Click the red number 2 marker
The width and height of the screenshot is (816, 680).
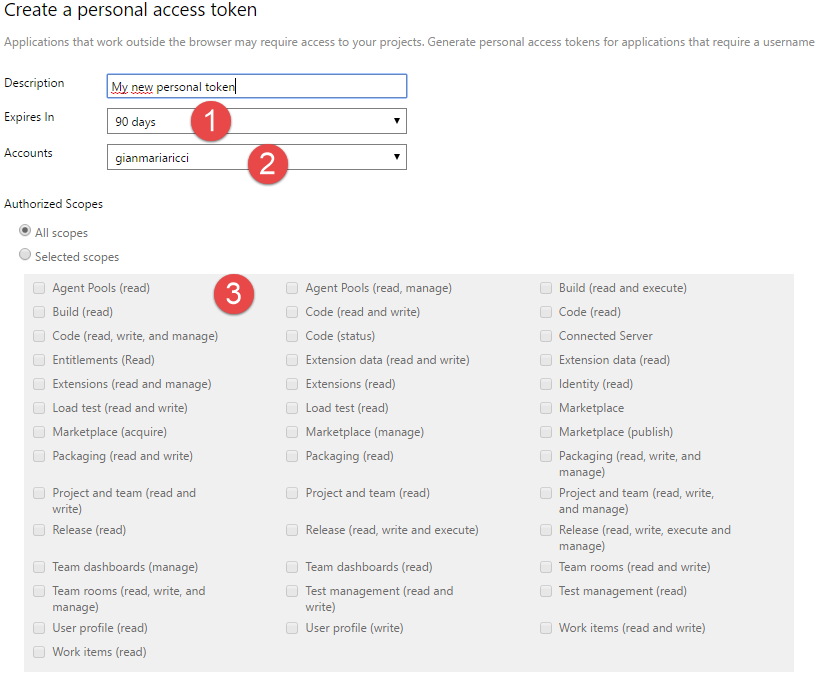(267, 164)
